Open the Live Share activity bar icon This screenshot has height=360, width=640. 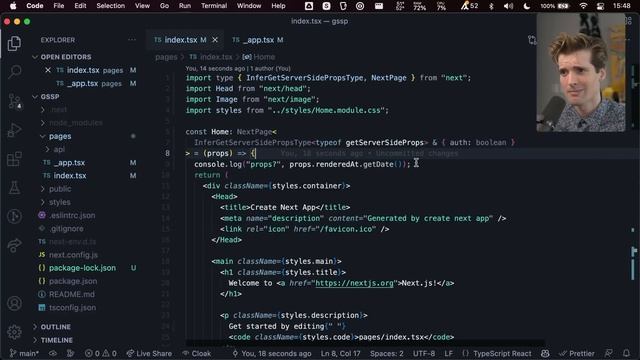coord(14,245)
